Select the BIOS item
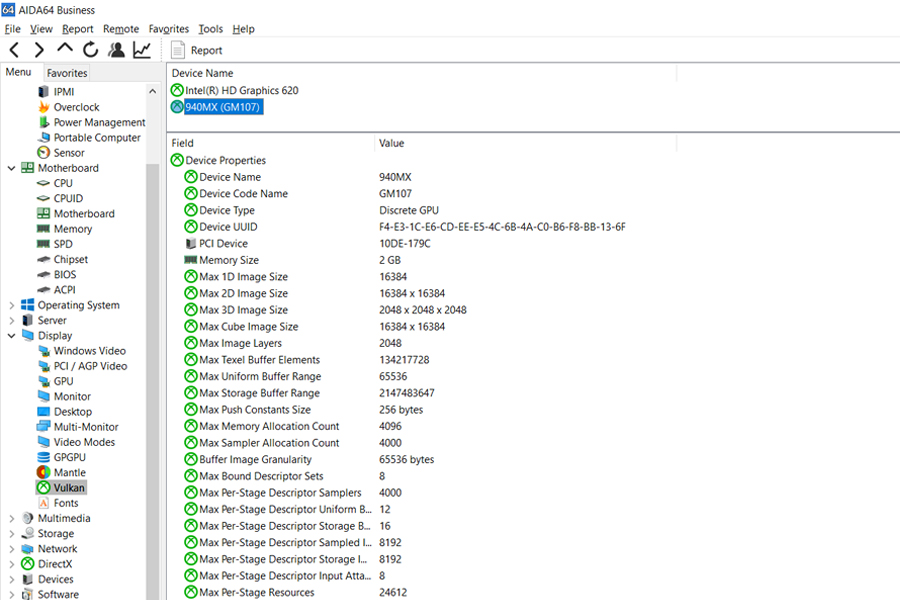This screenshot has height=600, width=900. coord(65,274)
